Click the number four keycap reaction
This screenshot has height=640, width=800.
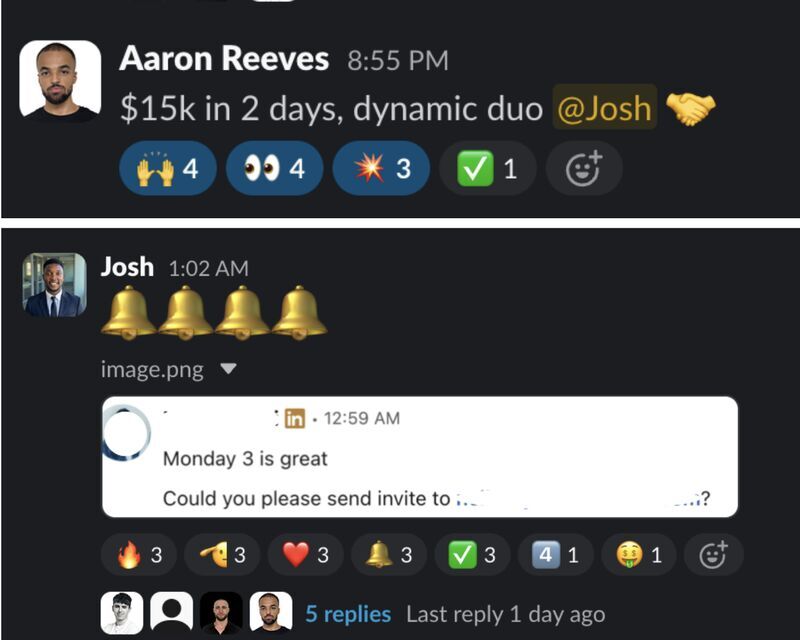pos(556,555)
